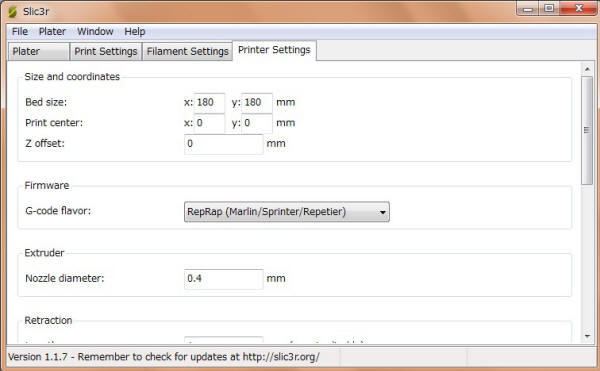600x371 pixels.
Task: Select the Printer Settings tab
Action: pos(274,50)
